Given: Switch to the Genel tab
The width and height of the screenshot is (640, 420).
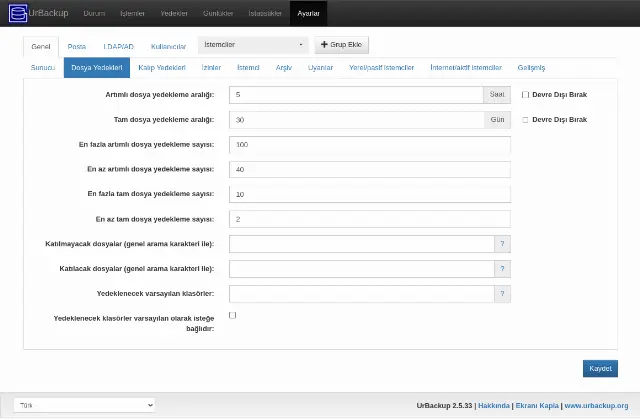Looking at the screenshot, I should [x=41, y=47].
